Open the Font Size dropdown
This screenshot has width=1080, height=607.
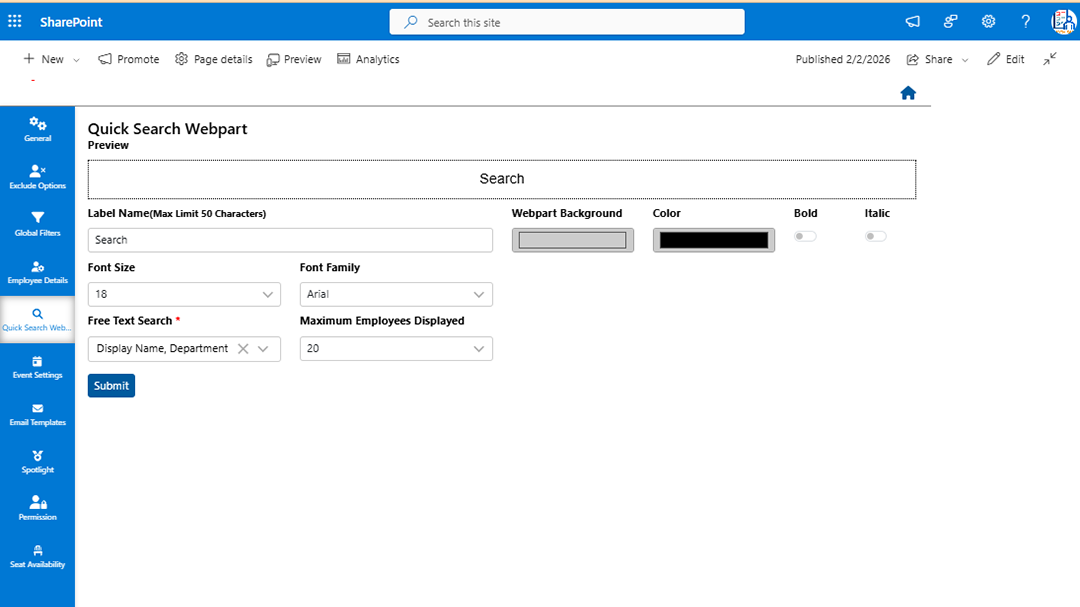pyautogui.click(x=184, y=294)
